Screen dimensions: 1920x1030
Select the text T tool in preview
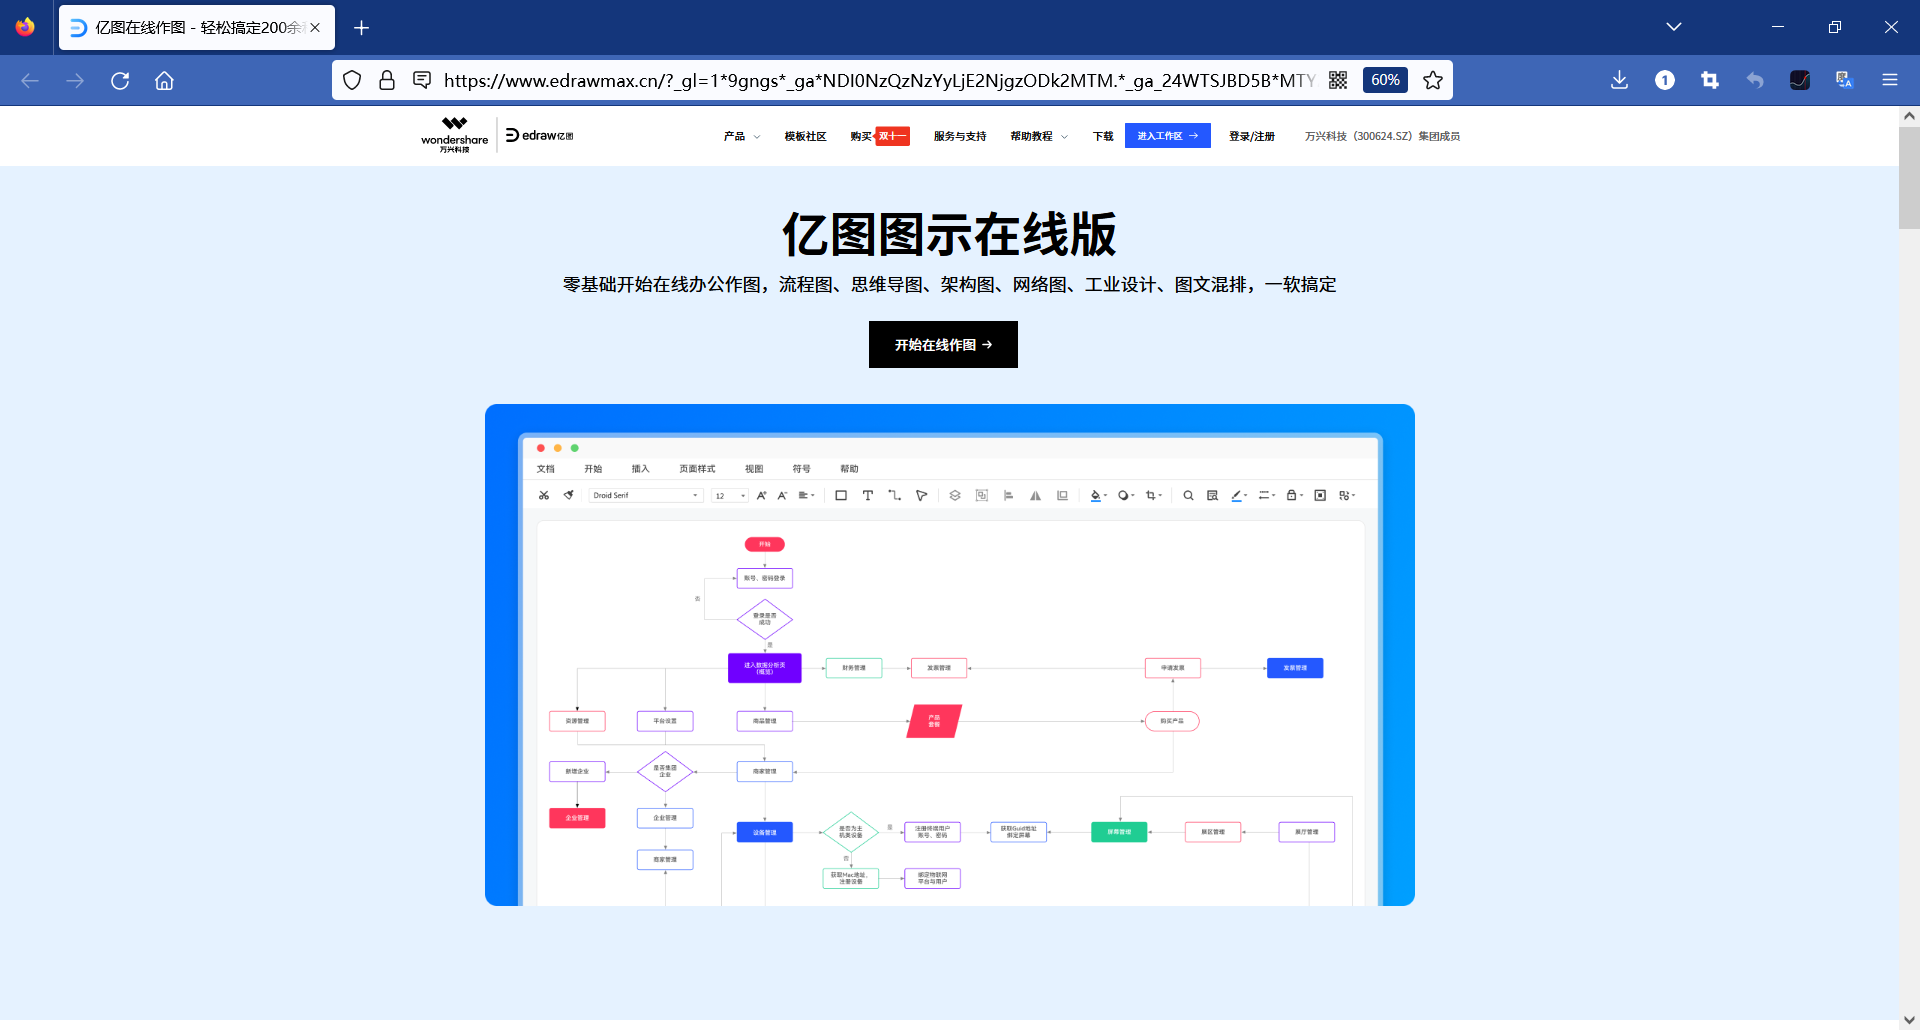coord(867,495)
